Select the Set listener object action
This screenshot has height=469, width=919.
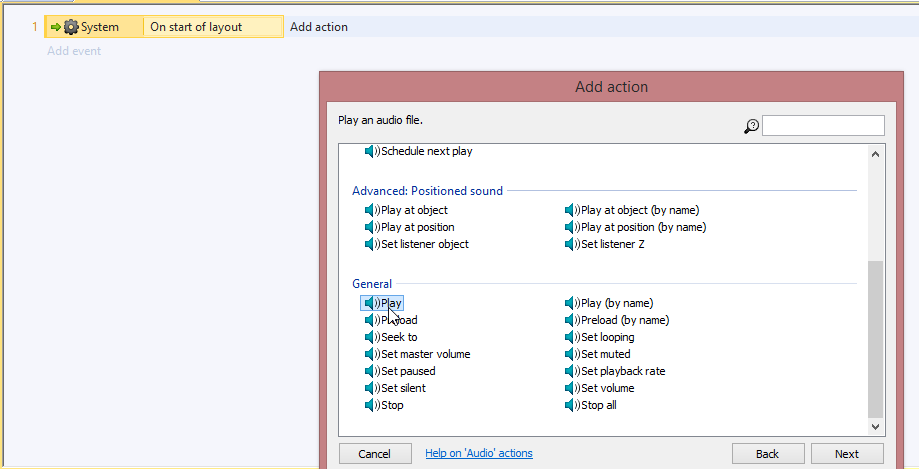(x=417, y=244)
